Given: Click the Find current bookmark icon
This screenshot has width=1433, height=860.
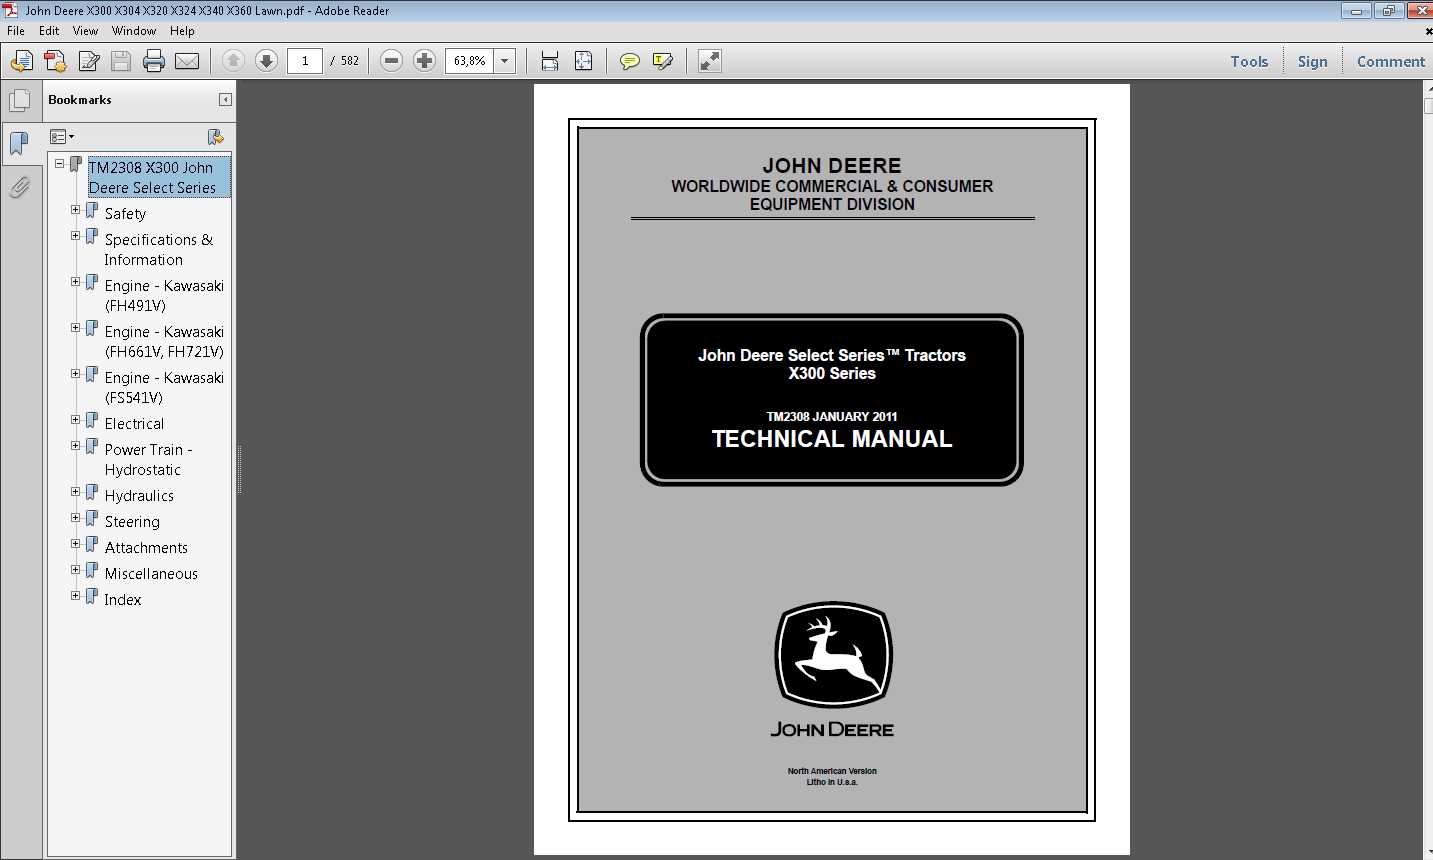Looking at the screenshot, I should pyautogui.click(x=215, y=137).
